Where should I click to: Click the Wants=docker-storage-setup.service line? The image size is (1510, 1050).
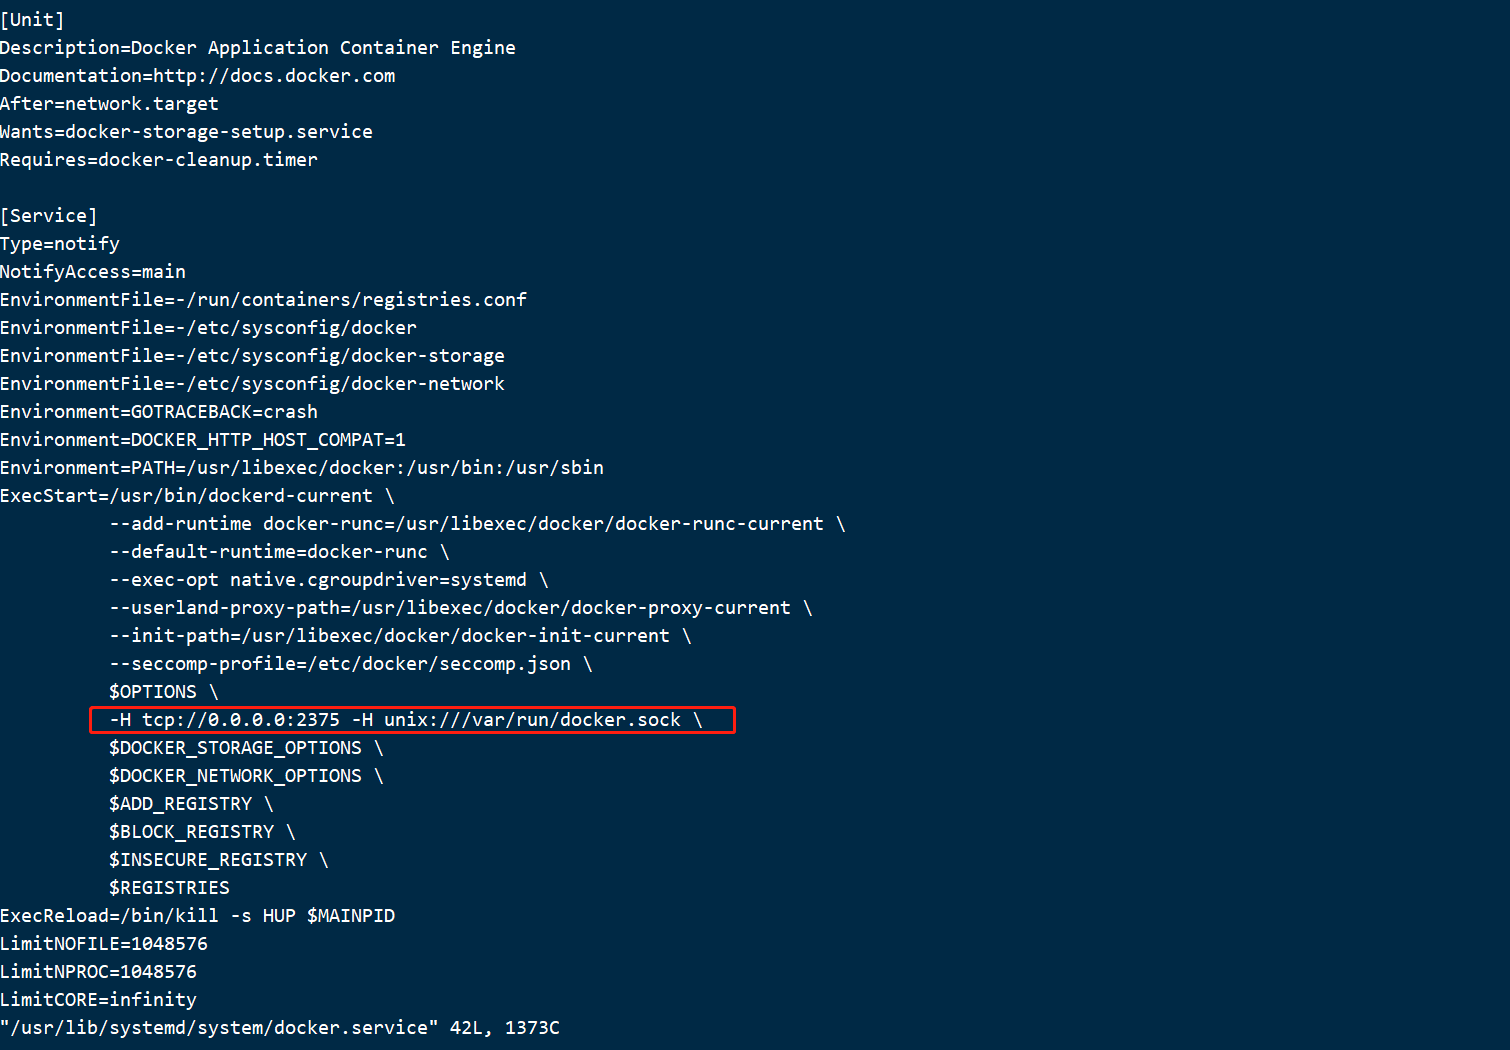pyautogui.click(x=186, y=132)
